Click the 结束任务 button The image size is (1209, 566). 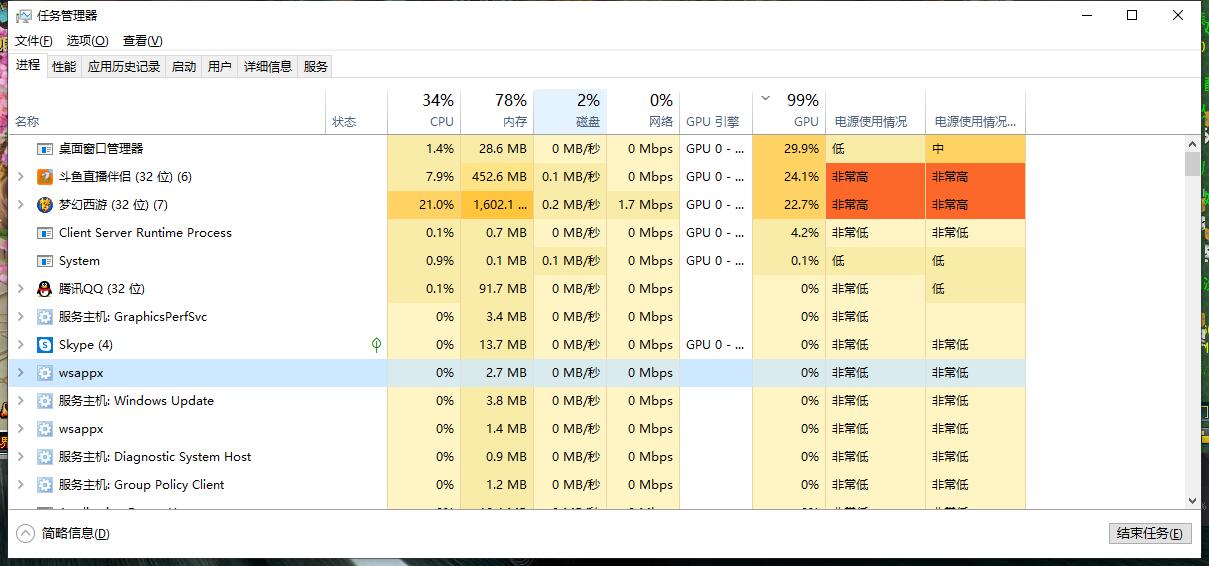click(x=1150, y=533)
